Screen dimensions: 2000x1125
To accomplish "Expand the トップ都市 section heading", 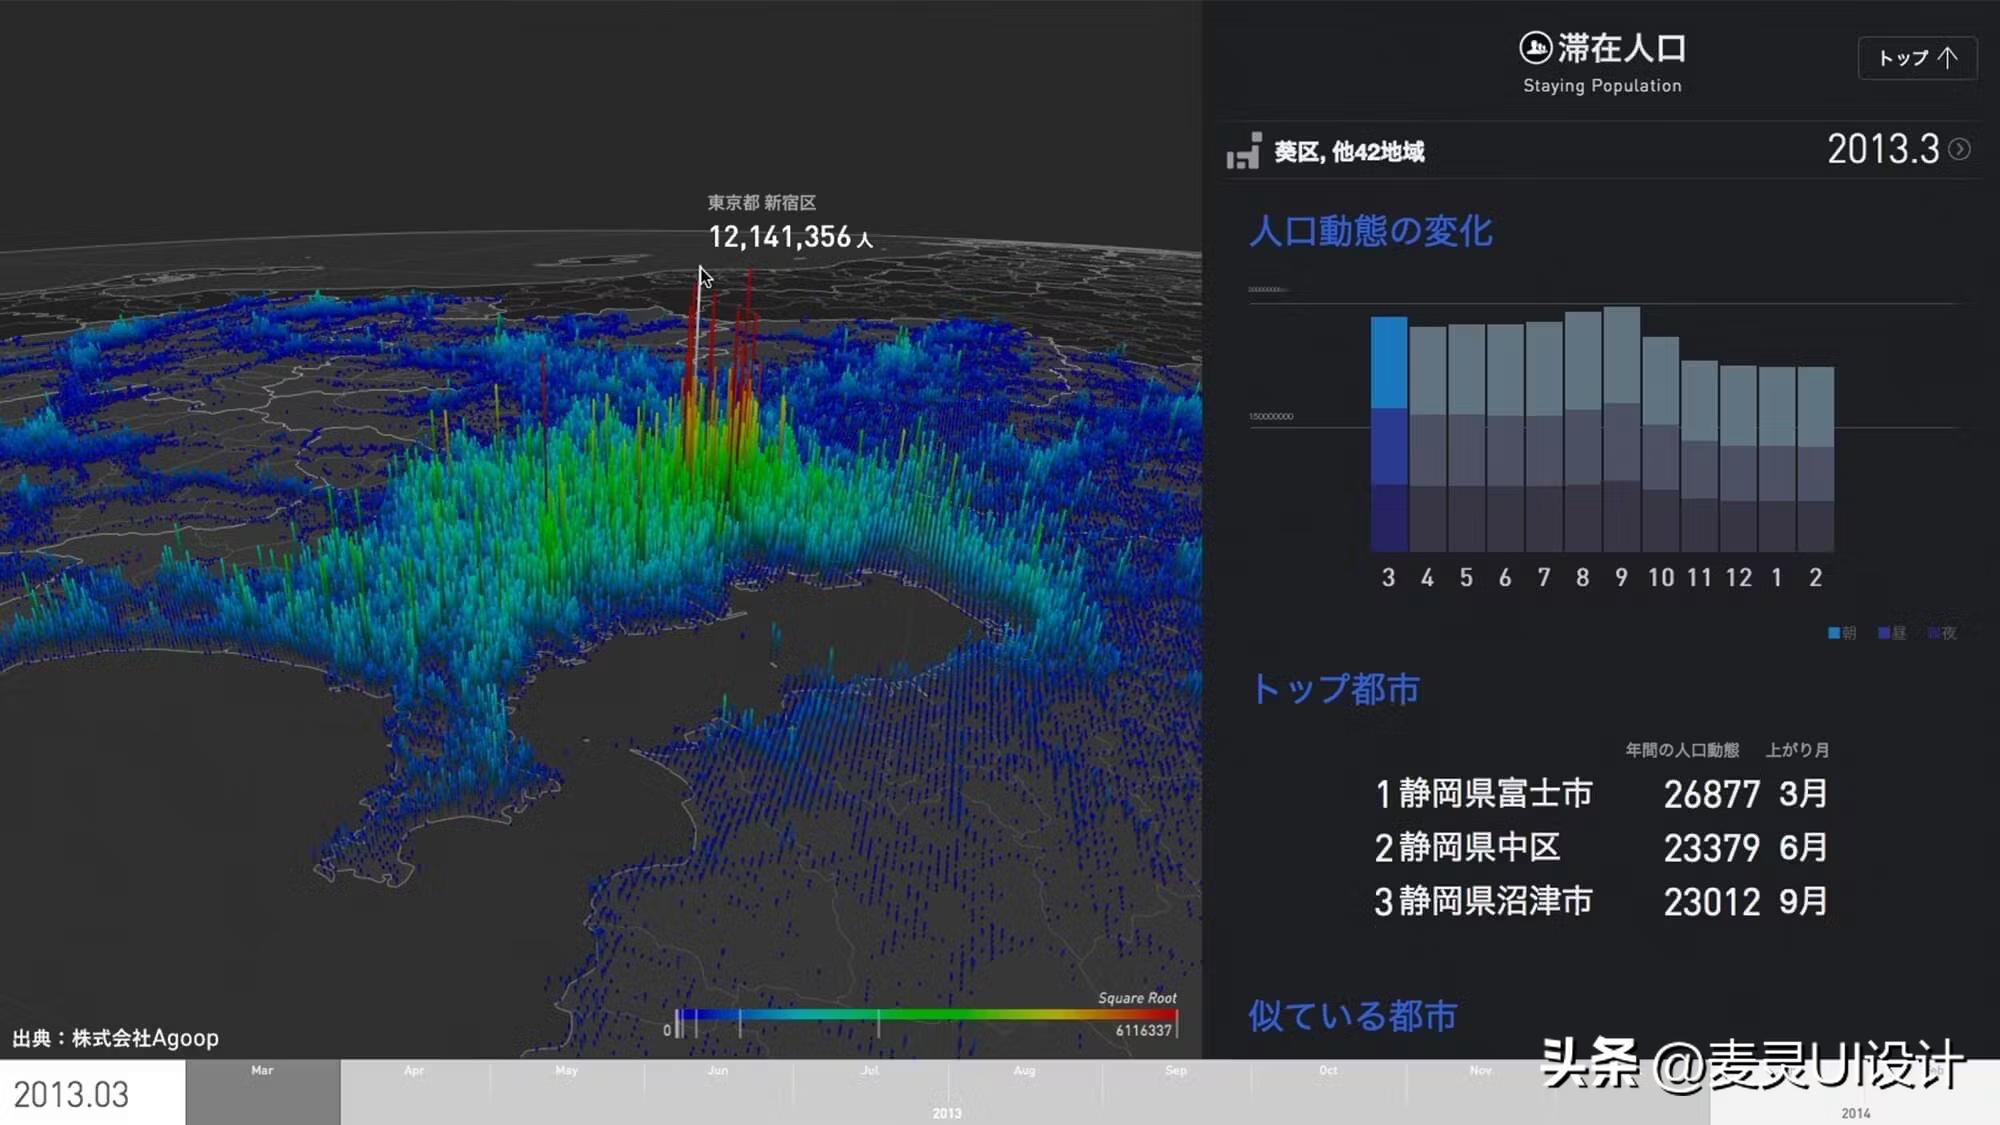I will coord(1335,689).
